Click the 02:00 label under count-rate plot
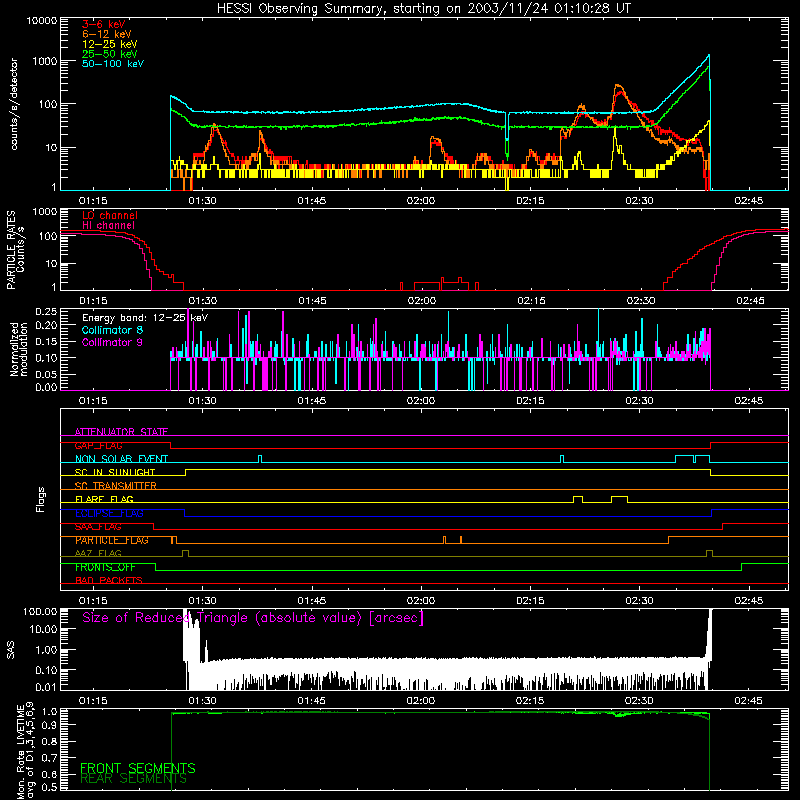Screen dimensions: 800x800 click(420, 201)
